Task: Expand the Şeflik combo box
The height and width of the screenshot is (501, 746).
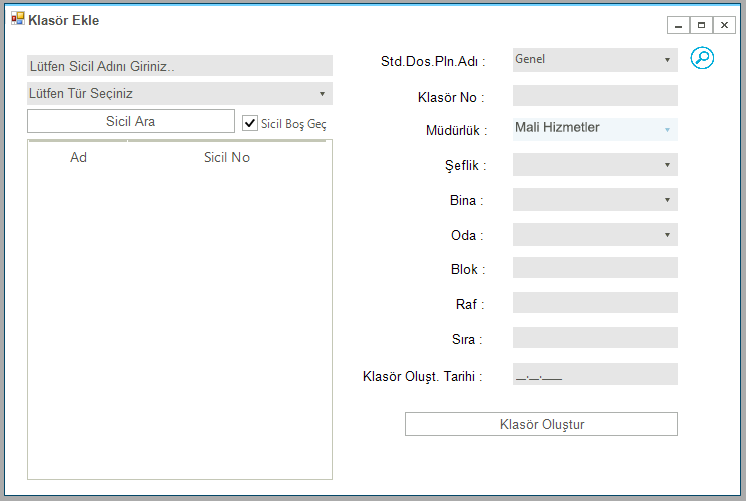Action: tap(595, 165)
